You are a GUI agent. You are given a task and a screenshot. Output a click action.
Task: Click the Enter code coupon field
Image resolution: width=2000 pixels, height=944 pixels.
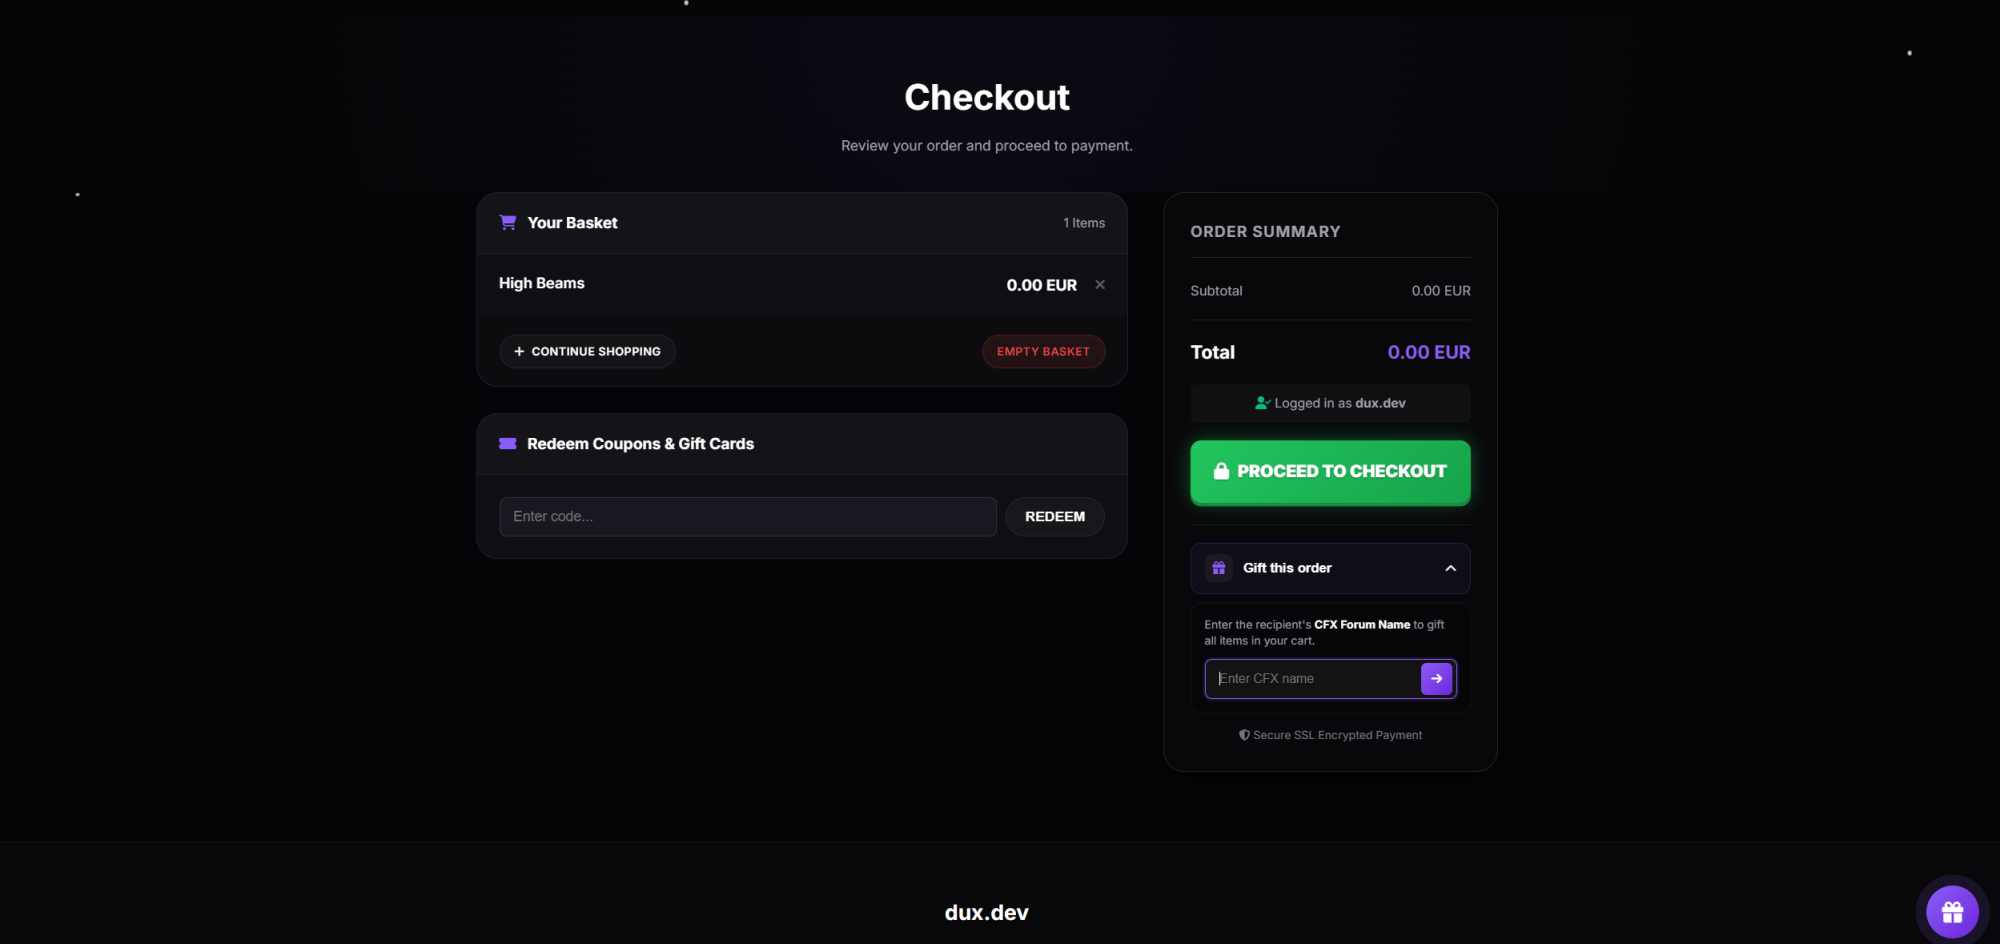tap(747, 516)
